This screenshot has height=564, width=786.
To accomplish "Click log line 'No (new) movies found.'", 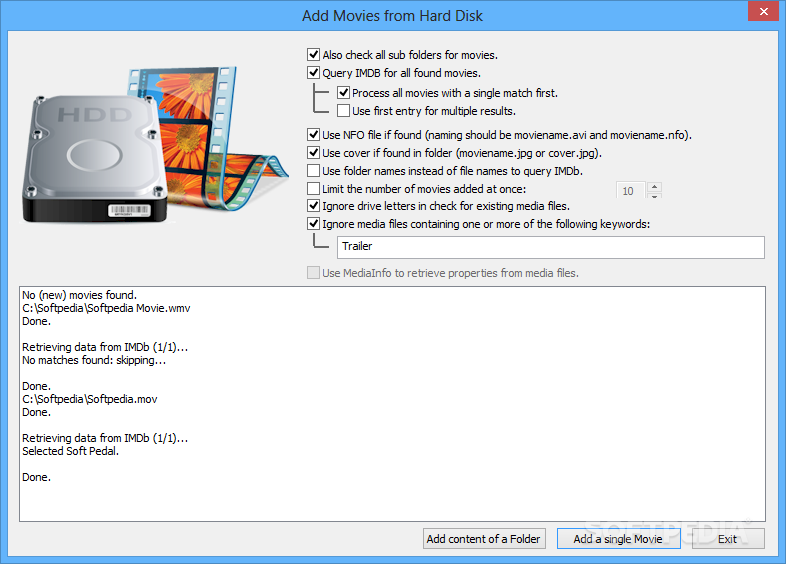I will pyautogui.click(x=79, y=295).
